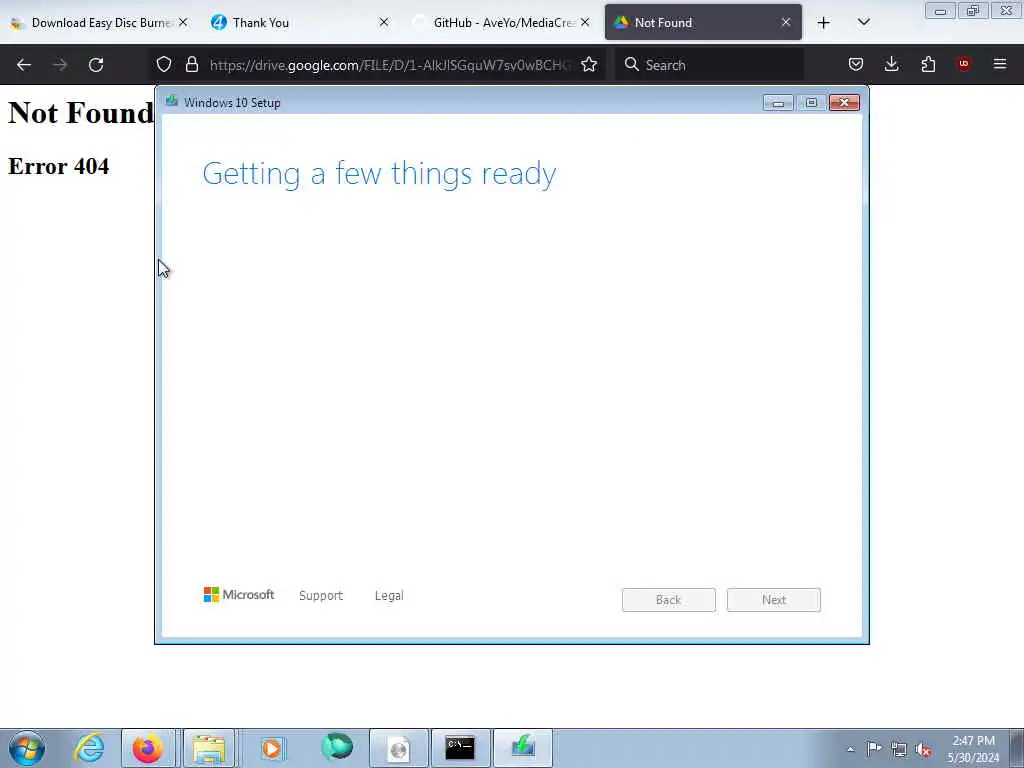This screenshot has height=768, width=1024.
Task: Switch to the command prompt taskbar icon
Action: [460, 748]
